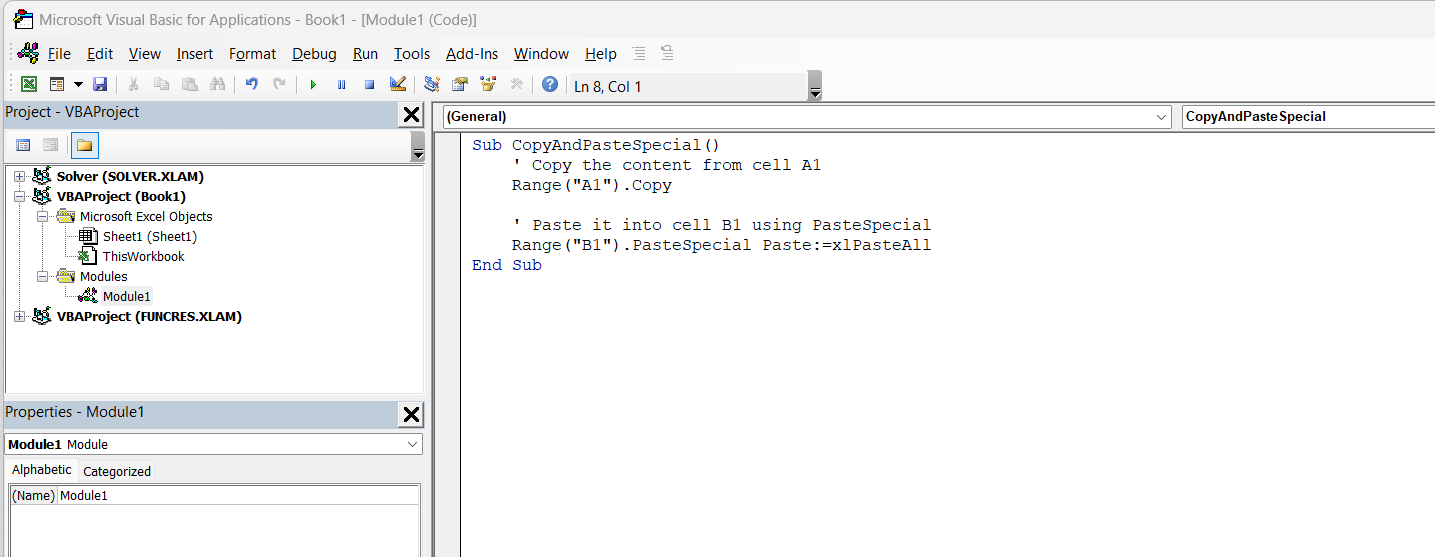Save the workbook with the disk icon
This screenshot has height=557, width=1435.
point(100,85)
